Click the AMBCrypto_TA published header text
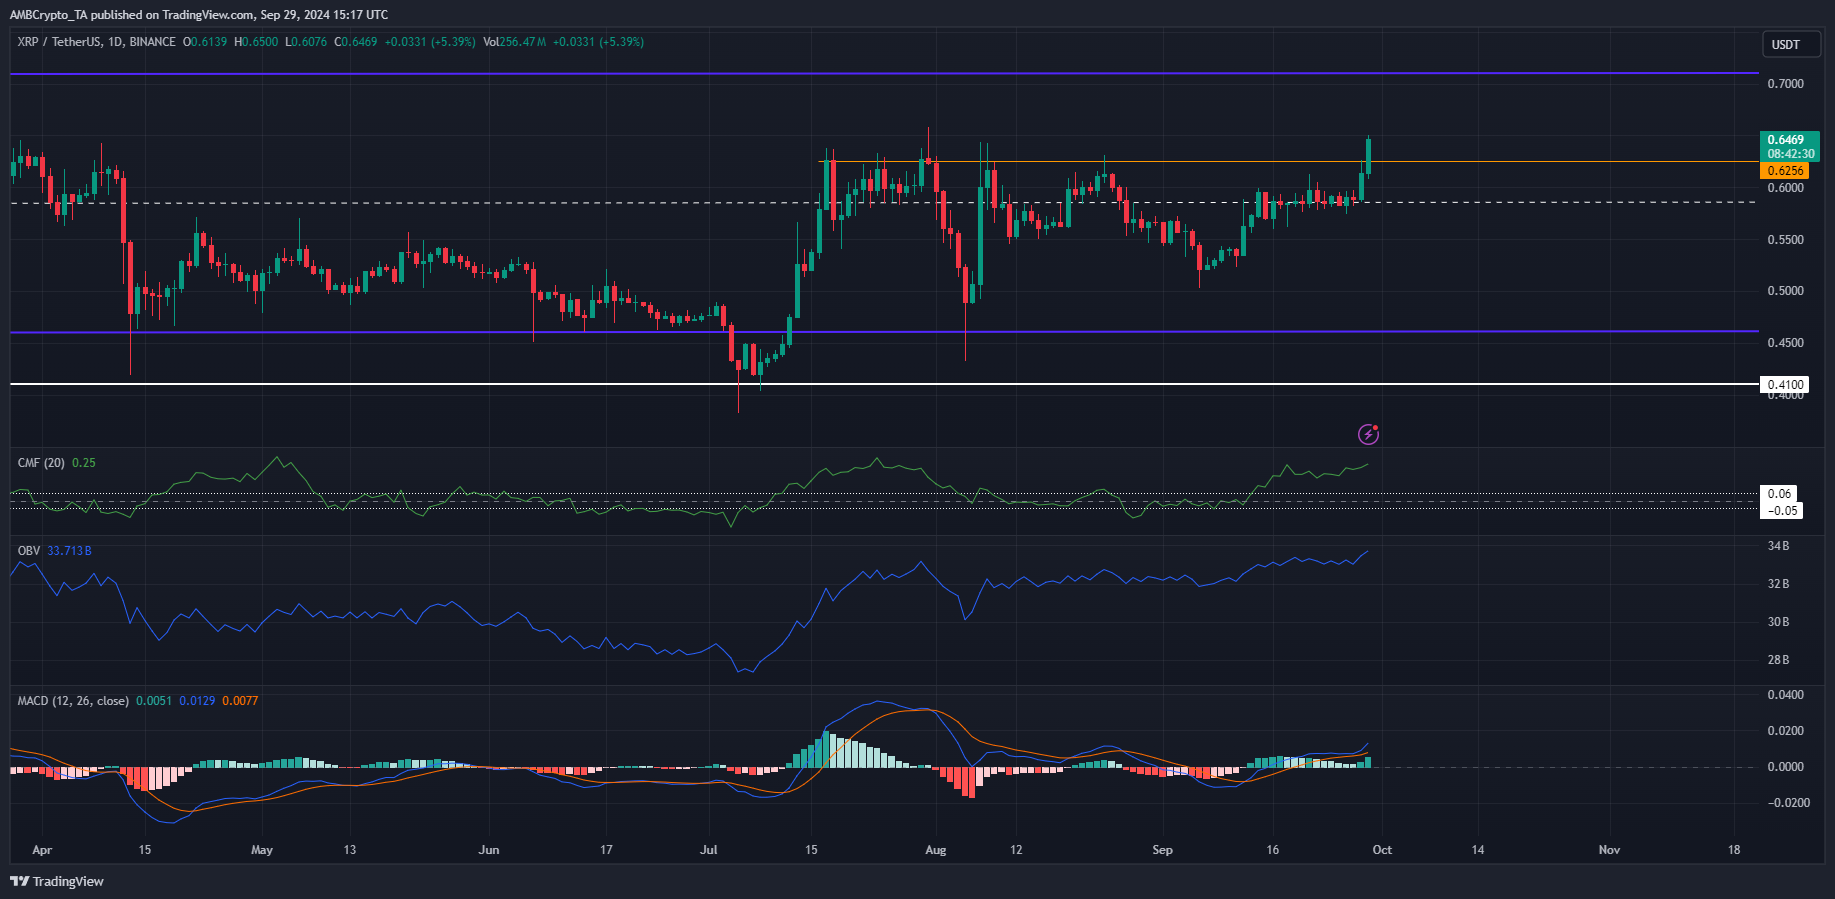This screenshot has width=1835, height=899. (x=198, y=15)
